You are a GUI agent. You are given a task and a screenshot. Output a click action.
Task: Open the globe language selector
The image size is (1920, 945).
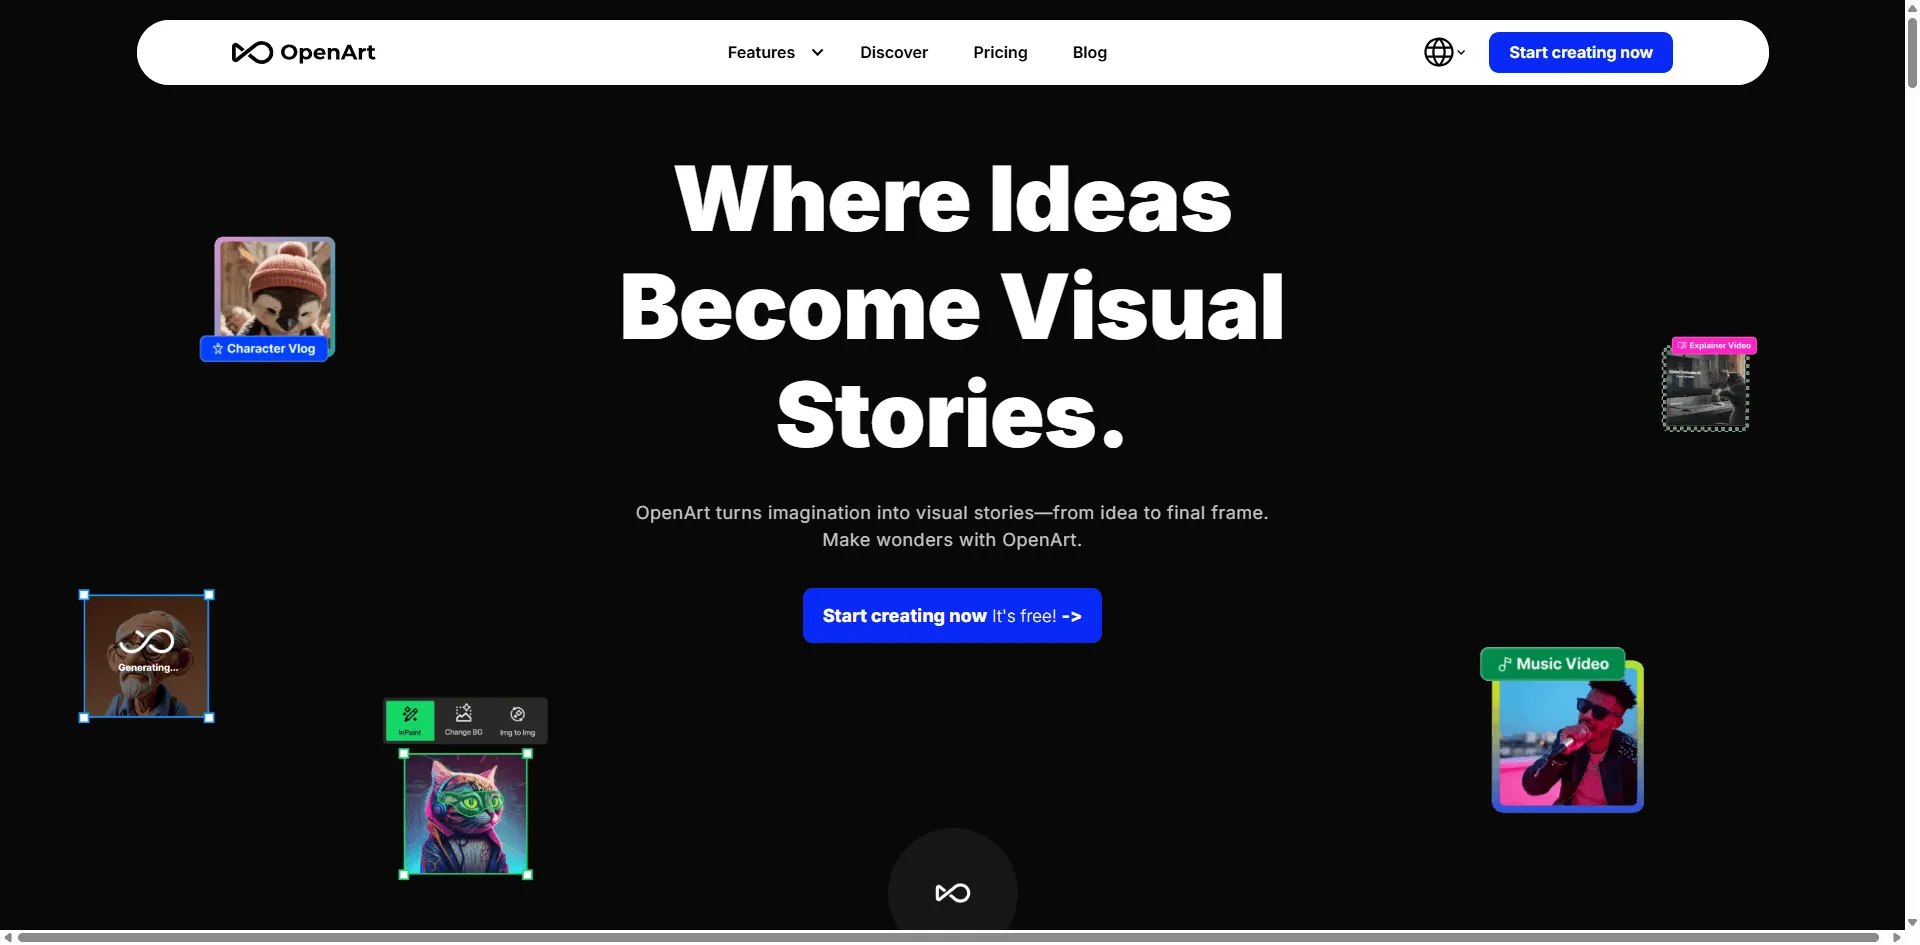[x=1443, y=52]
